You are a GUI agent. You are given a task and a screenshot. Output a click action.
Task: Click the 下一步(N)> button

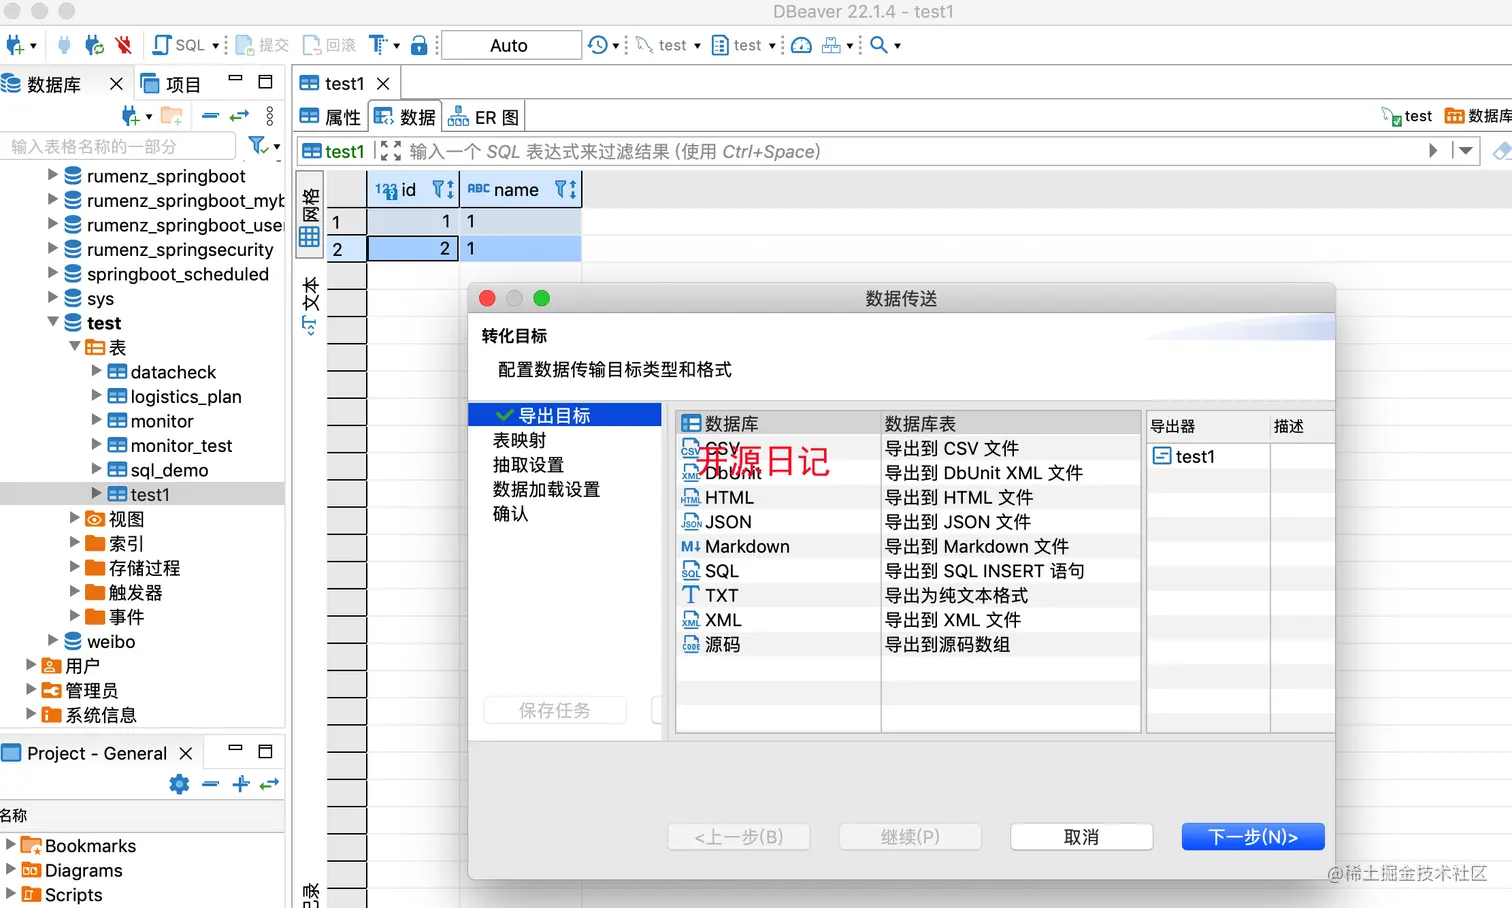(x=1253, y=837)
